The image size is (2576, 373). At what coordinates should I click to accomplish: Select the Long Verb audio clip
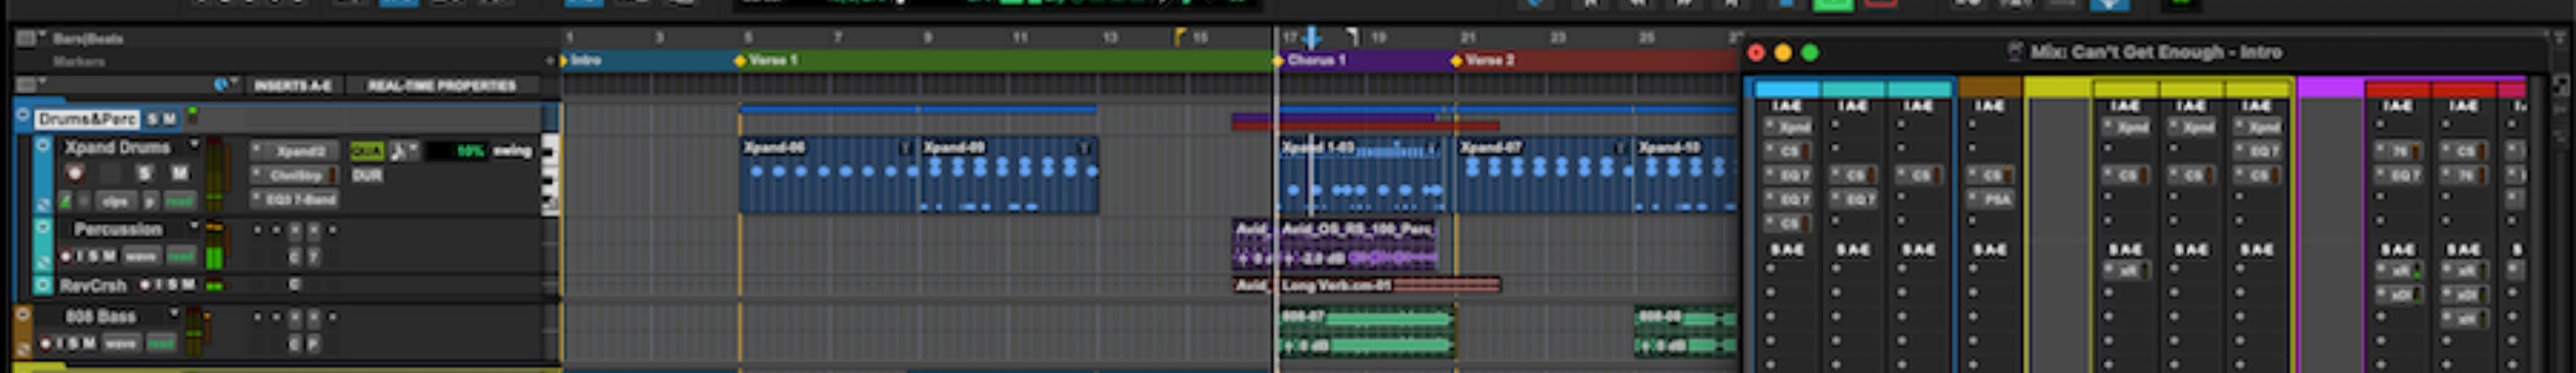click(x=1390, y=286)
